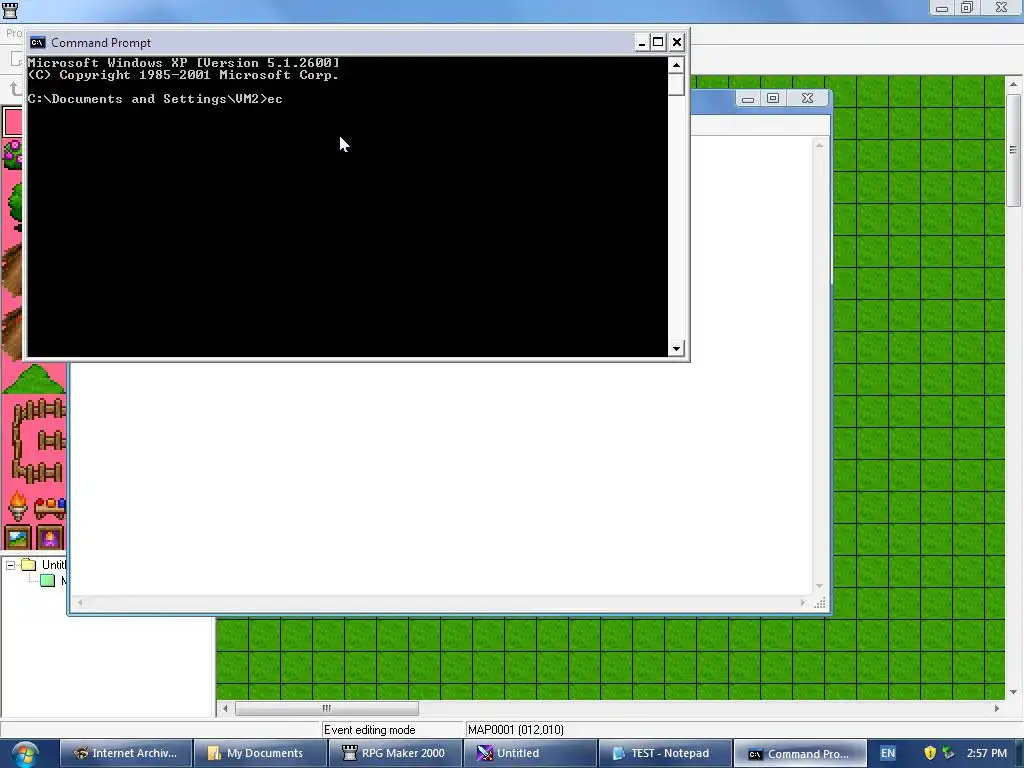The width and height of the screenshot is (1024, 768).
Task: Click right arrow of map horizontal scrollbar
Action: coord(997,709)
